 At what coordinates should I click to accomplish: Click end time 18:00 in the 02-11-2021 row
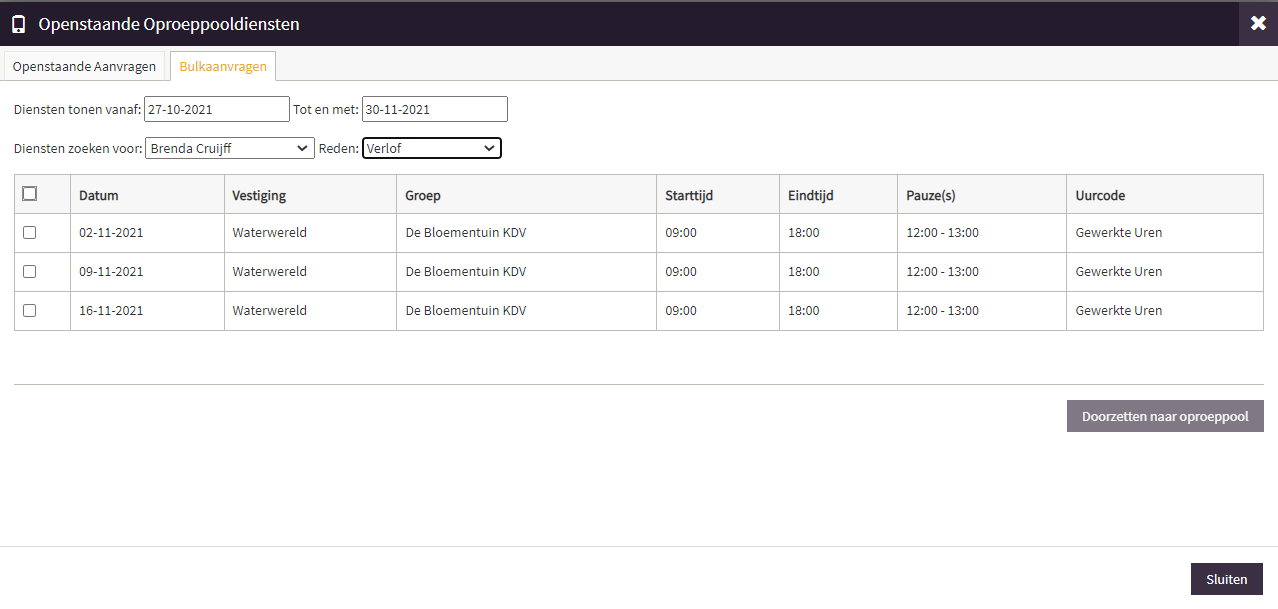point(804,232)
